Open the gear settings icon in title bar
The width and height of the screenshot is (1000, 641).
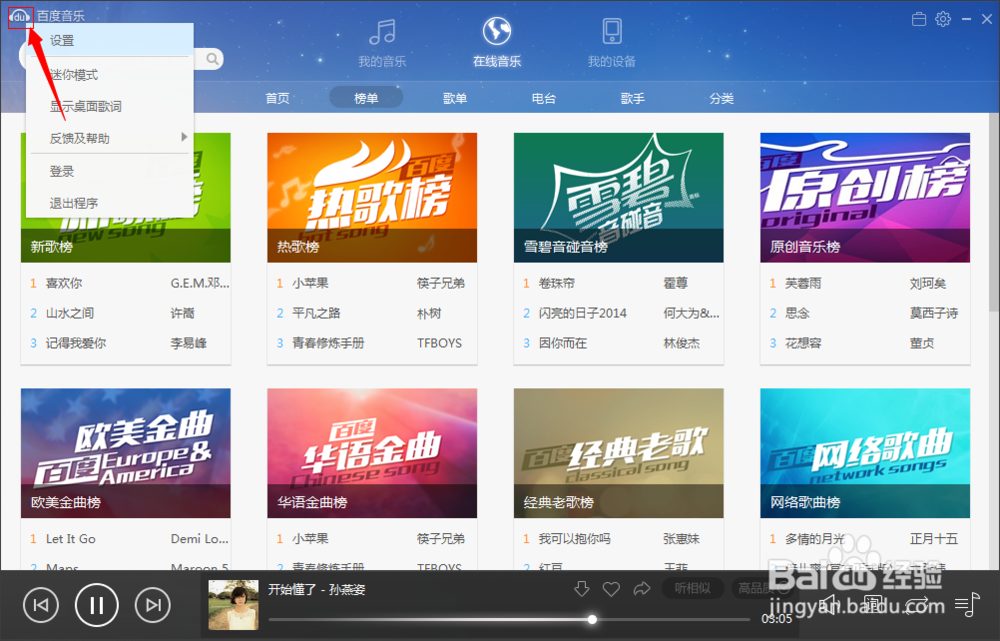point(943,19)
